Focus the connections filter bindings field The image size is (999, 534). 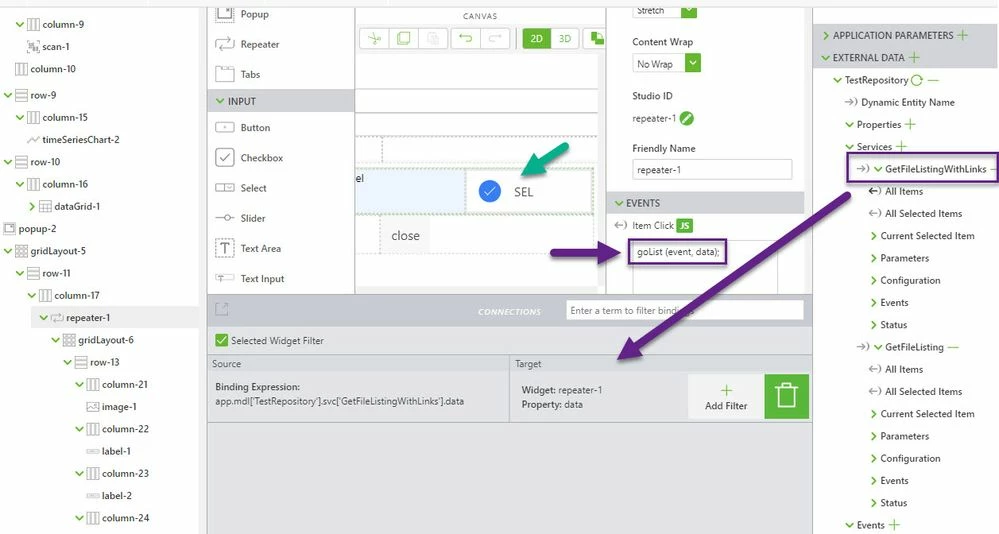684,310
